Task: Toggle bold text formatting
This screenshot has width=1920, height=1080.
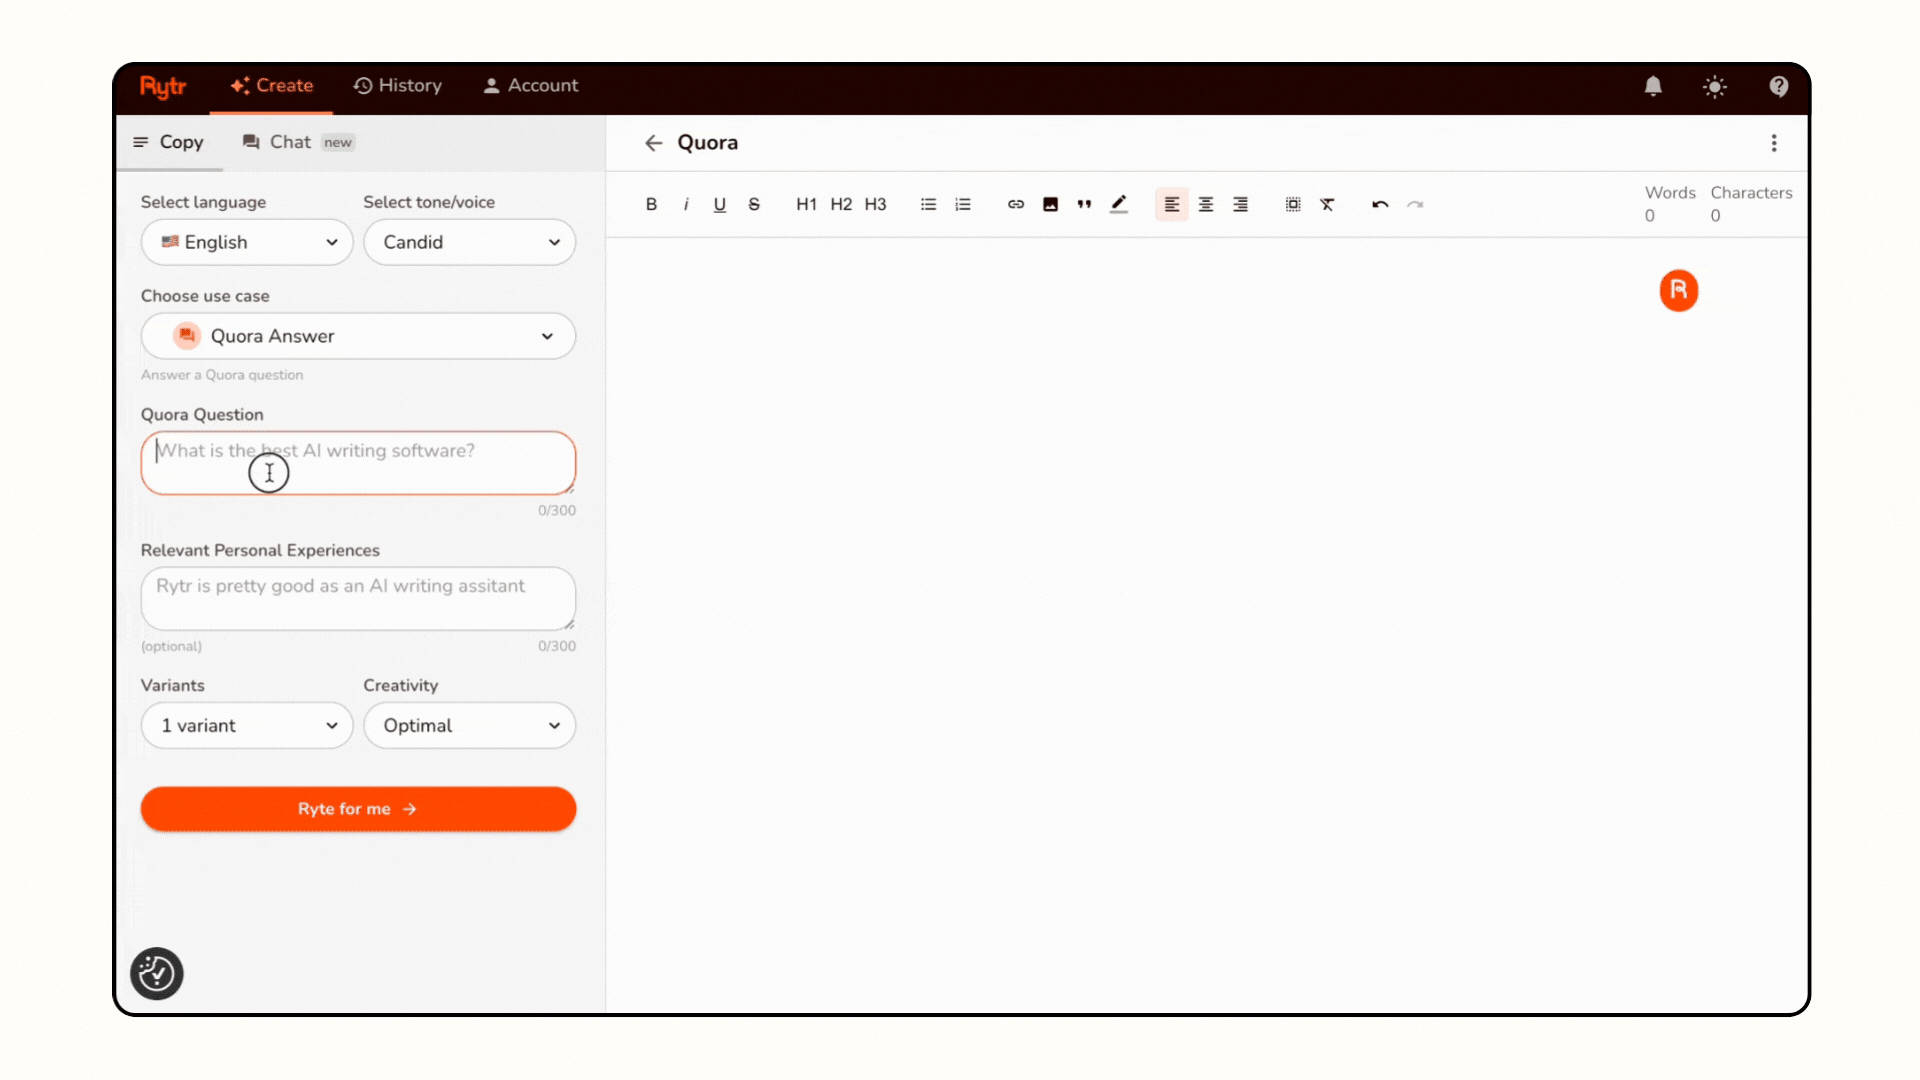Action: [651, 204]
